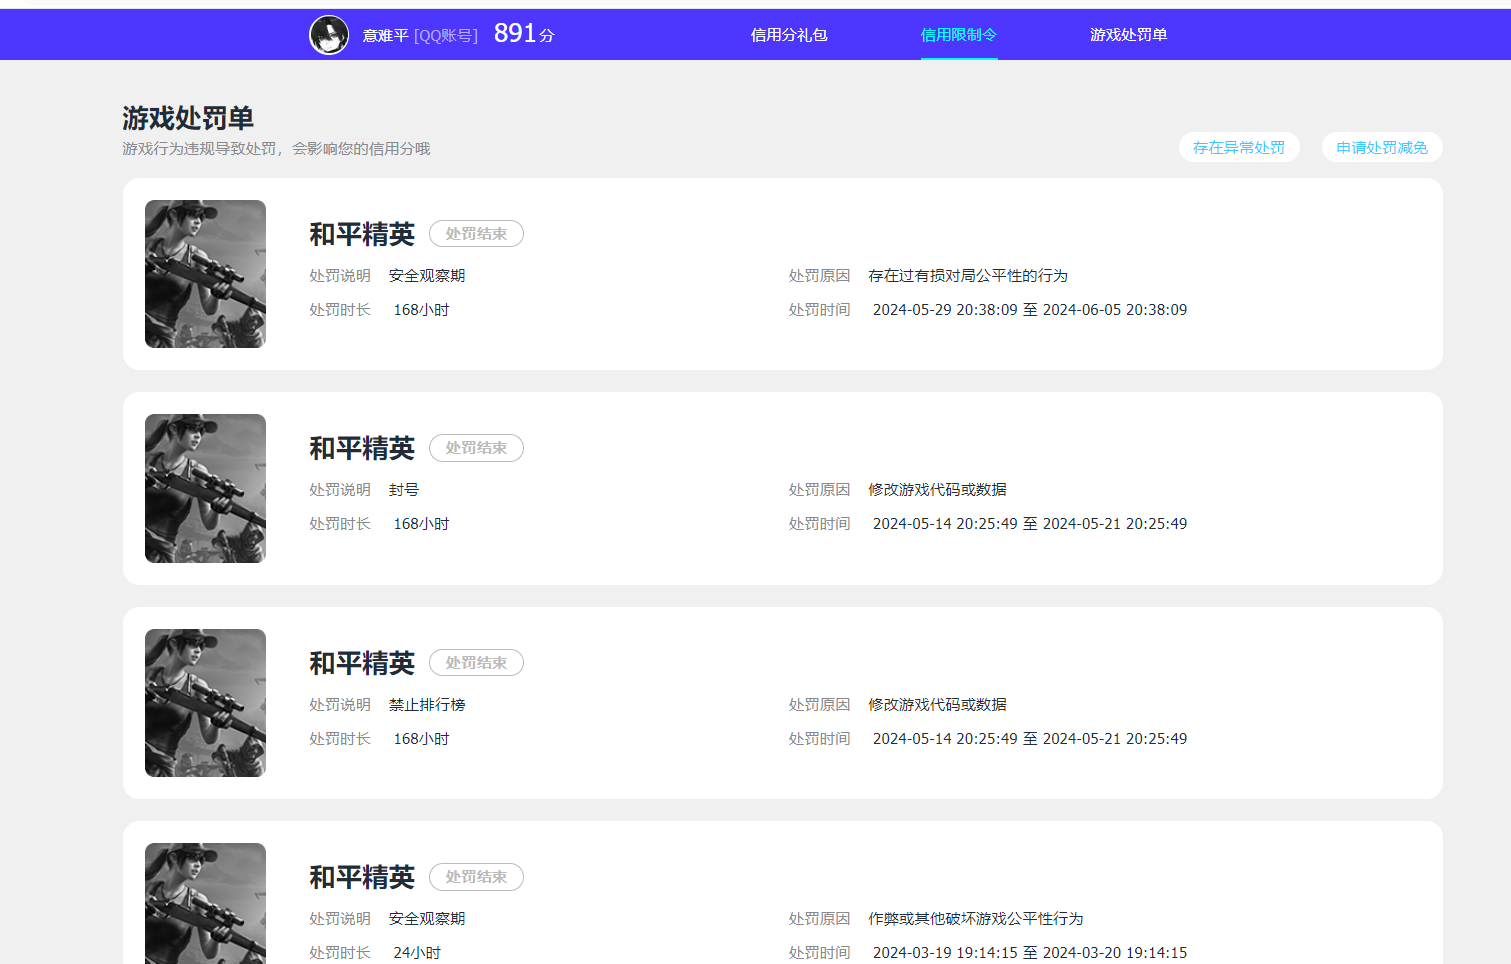This screenshot has width=1511, height=964.
Task: Click the 处罚结束 badge on the first card
Action: coord(476,233)
